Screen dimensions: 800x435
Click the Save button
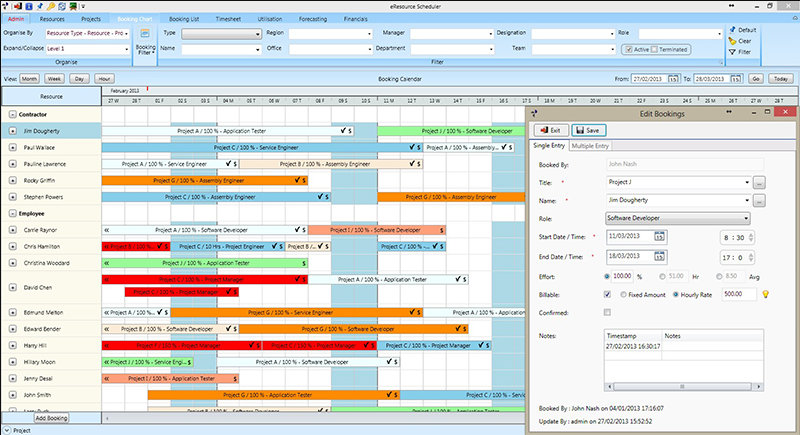click(x=587, y=130)
